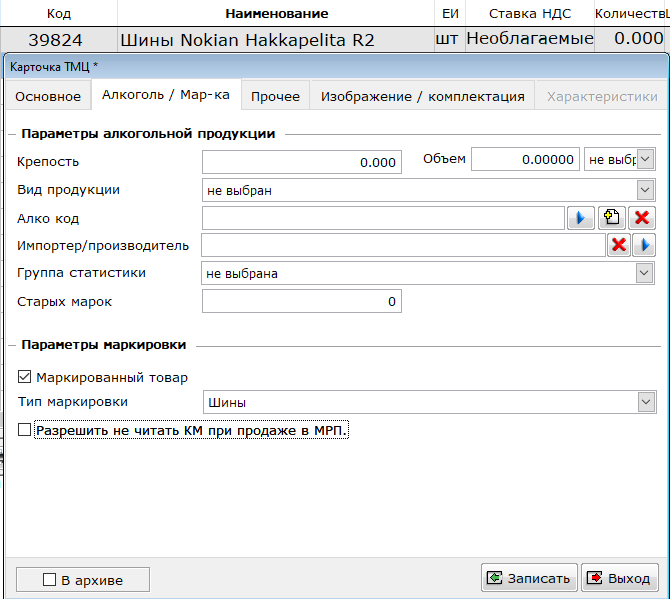This screenshot has width=670, height=599.
Task: Click the Характеристики tab
Action: tap(602, 97)
